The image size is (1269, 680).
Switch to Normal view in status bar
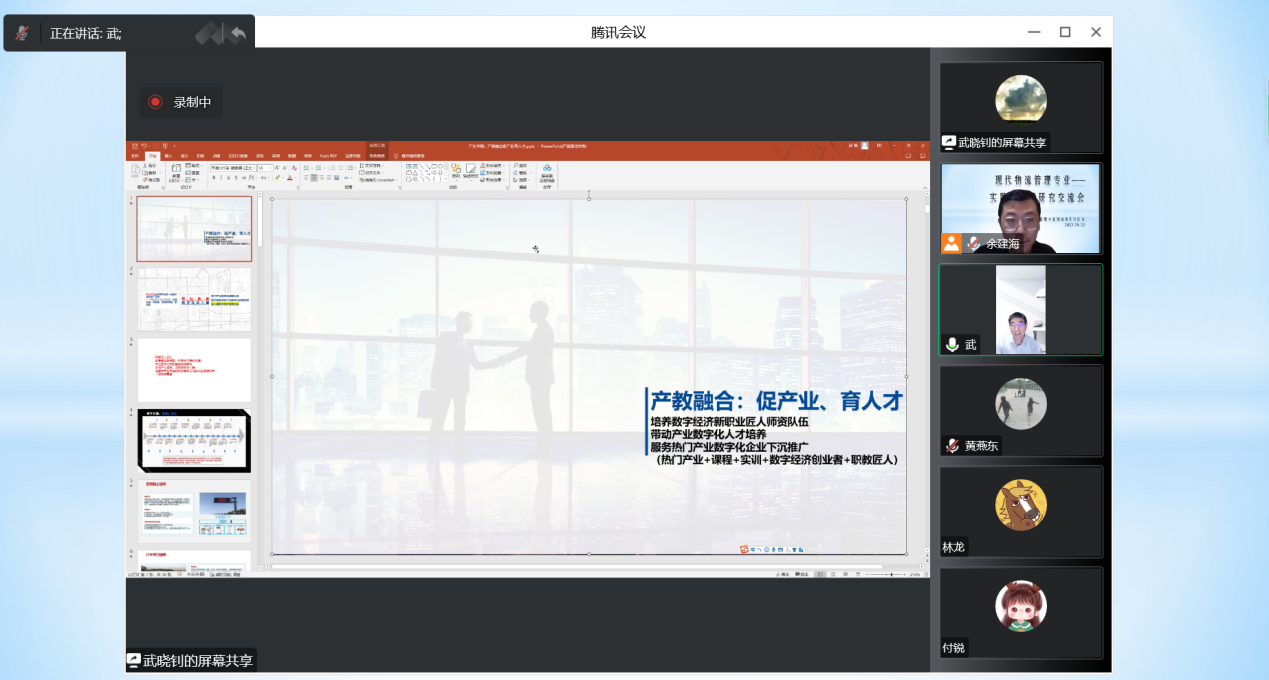click(x=820, y=574)
